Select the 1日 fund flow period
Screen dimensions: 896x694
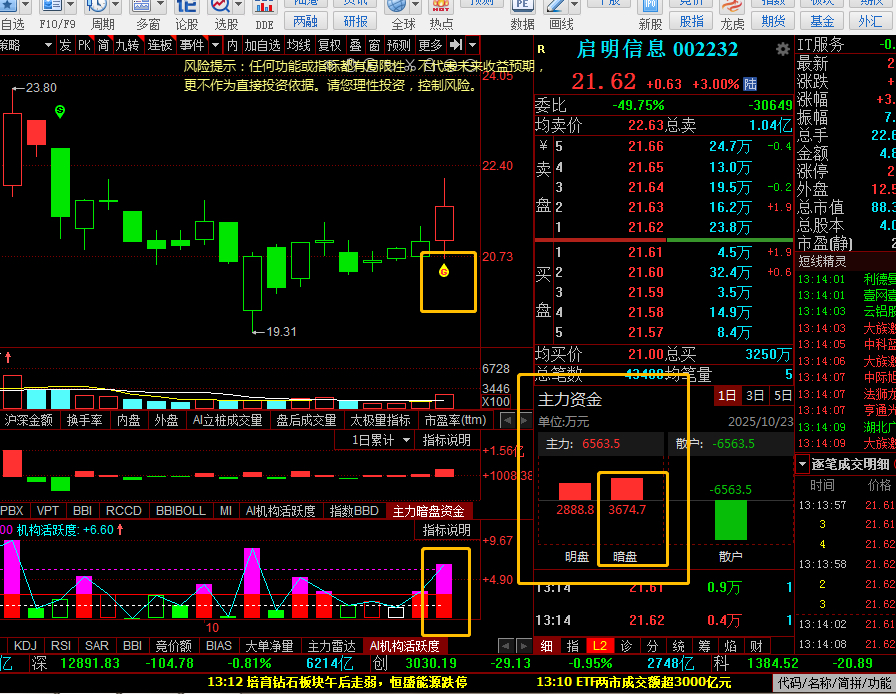726,395
